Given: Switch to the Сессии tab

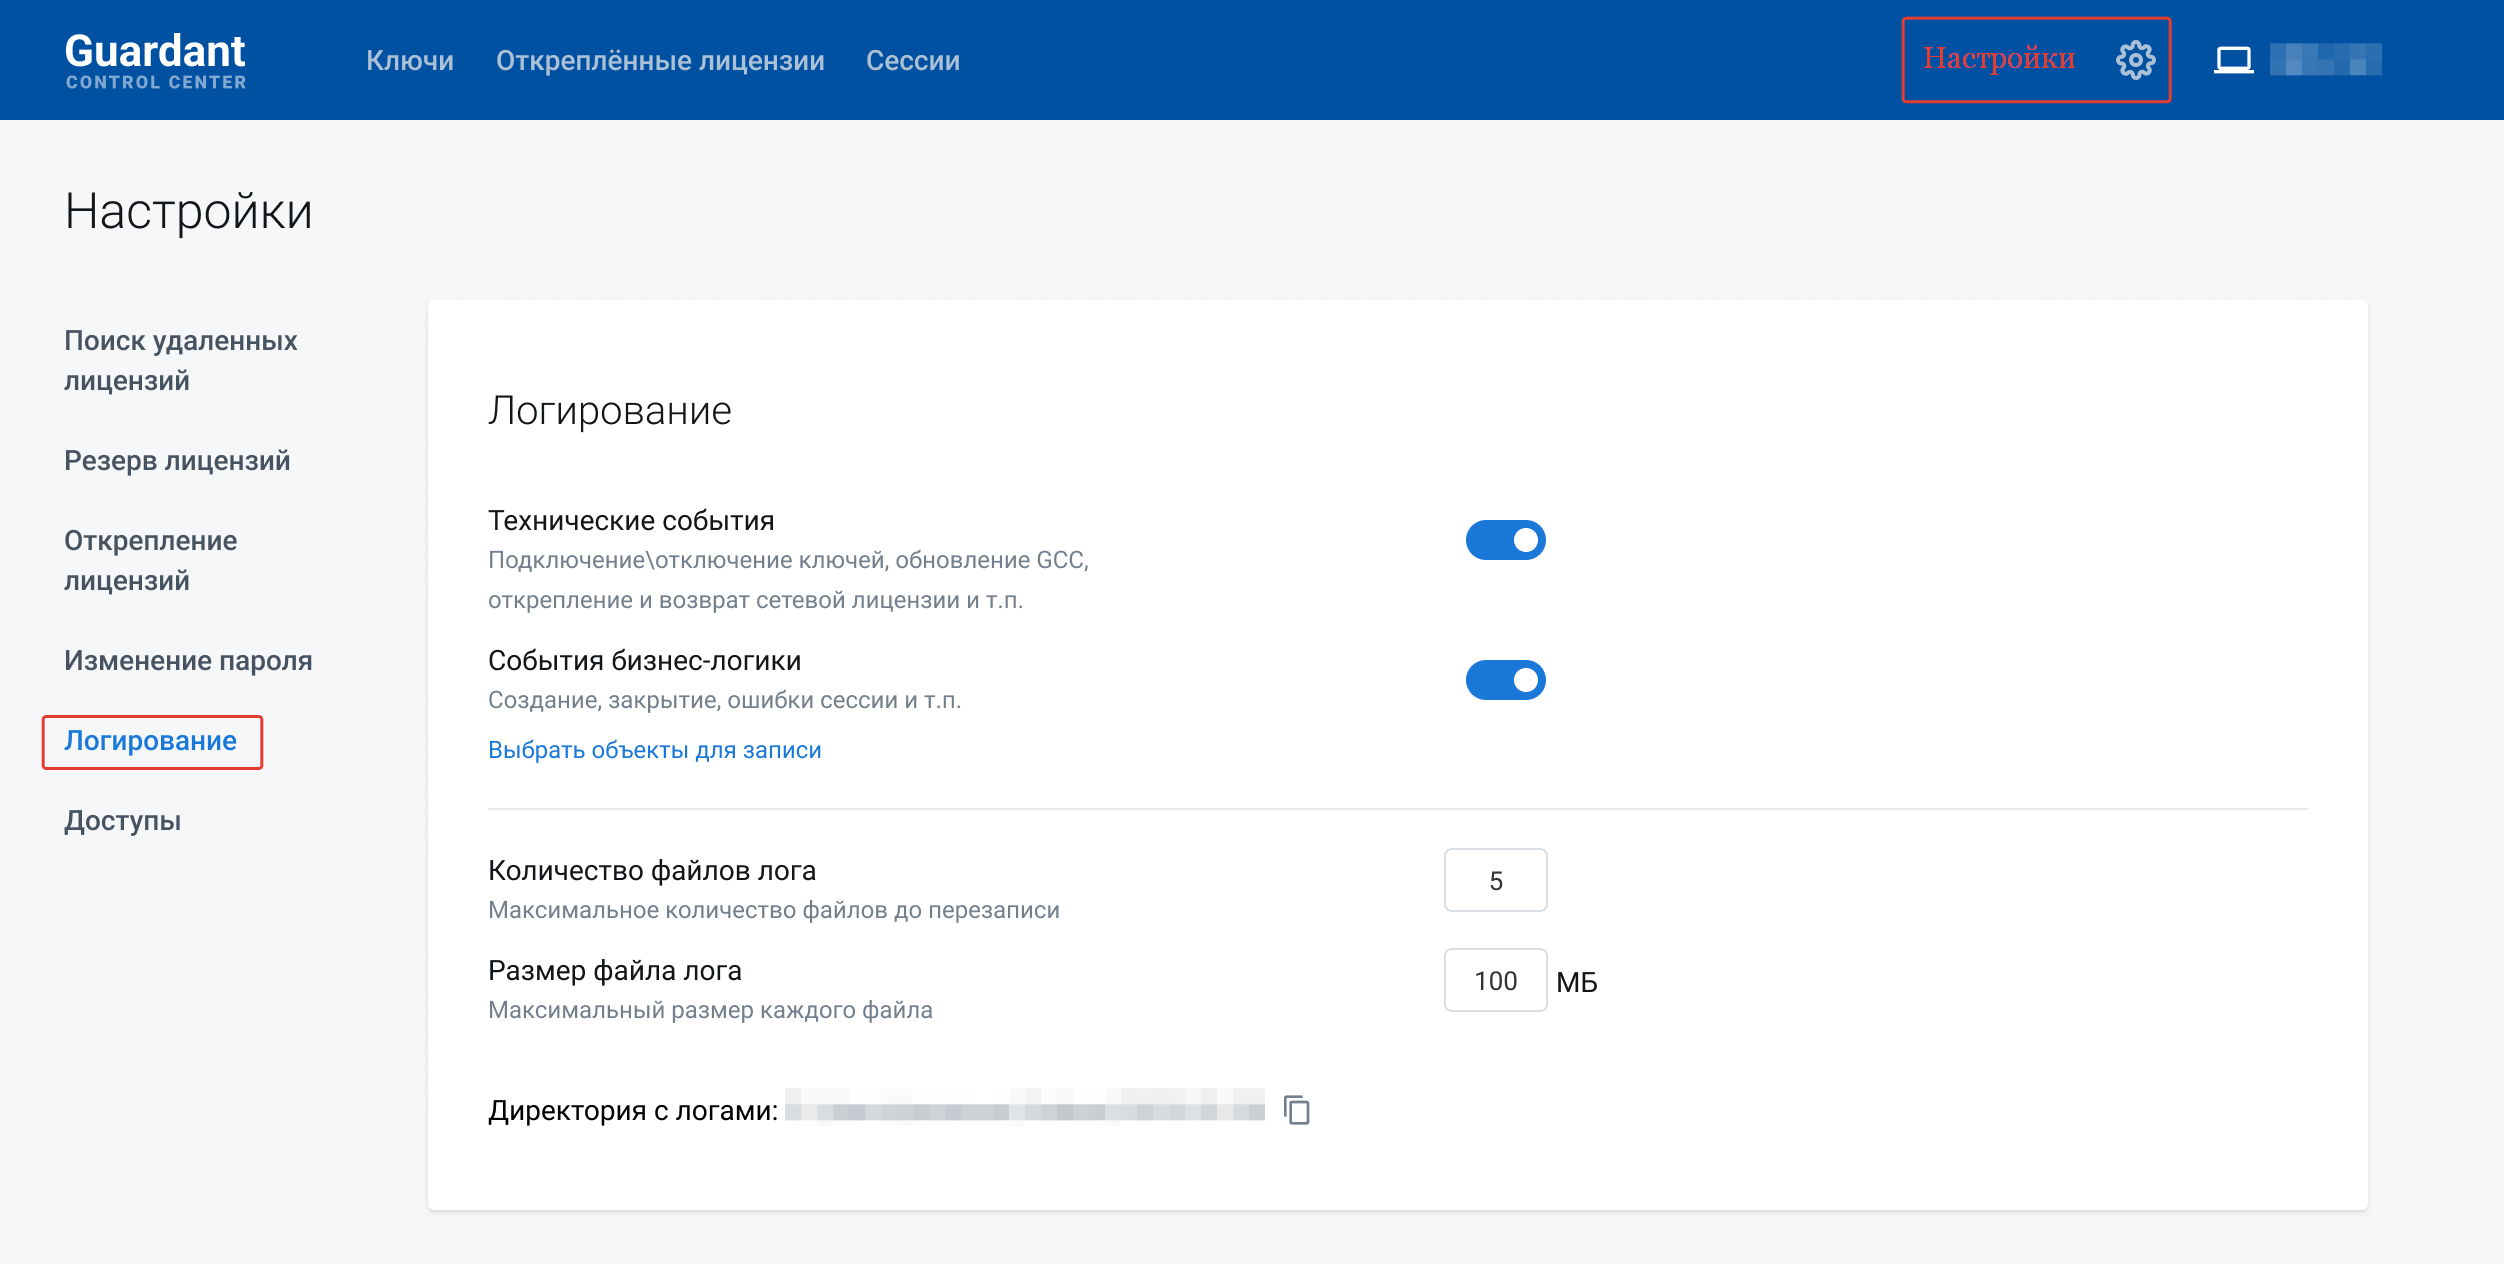Looking at the screenshot, I should tap(912, 61).
